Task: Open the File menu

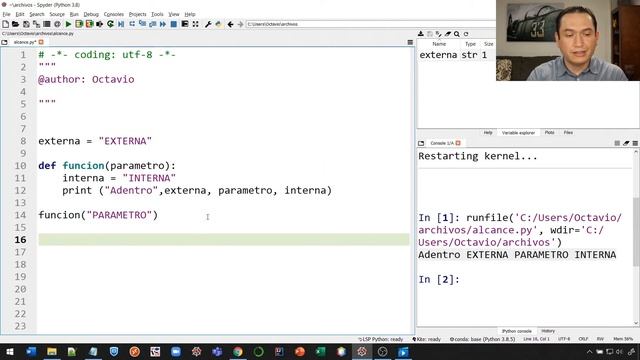Action: [x=7, y=14]
